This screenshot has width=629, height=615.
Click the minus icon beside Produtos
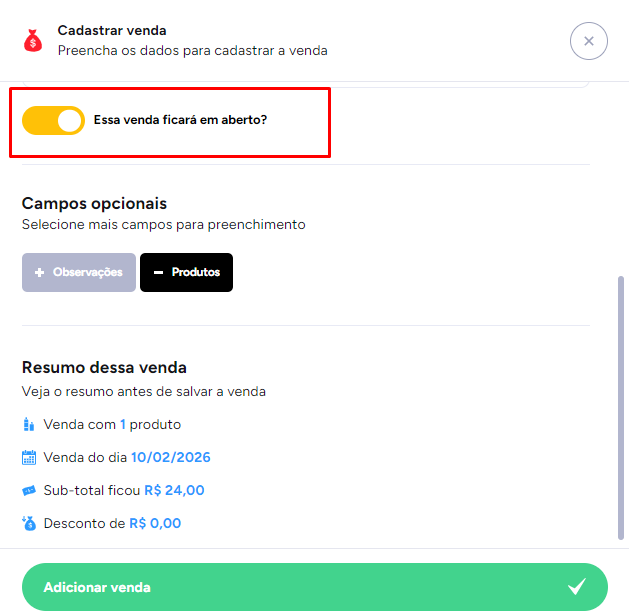point(157,272)
